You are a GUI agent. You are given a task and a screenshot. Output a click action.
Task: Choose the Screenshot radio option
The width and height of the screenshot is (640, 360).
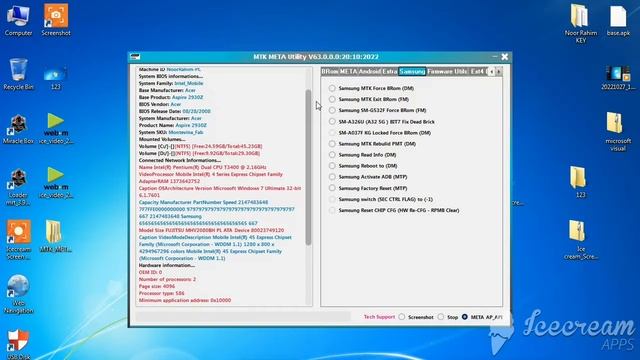point(402,317)
